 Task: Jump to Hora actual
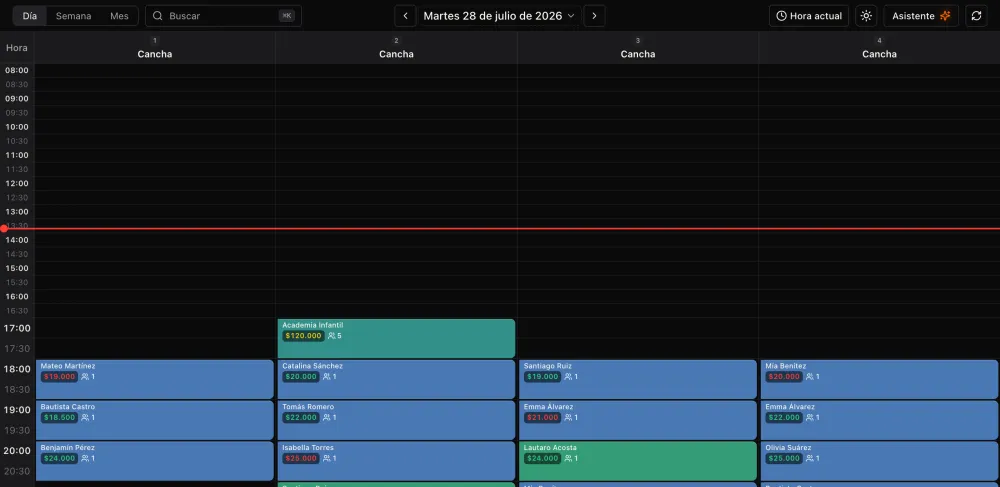click(809, 16)
